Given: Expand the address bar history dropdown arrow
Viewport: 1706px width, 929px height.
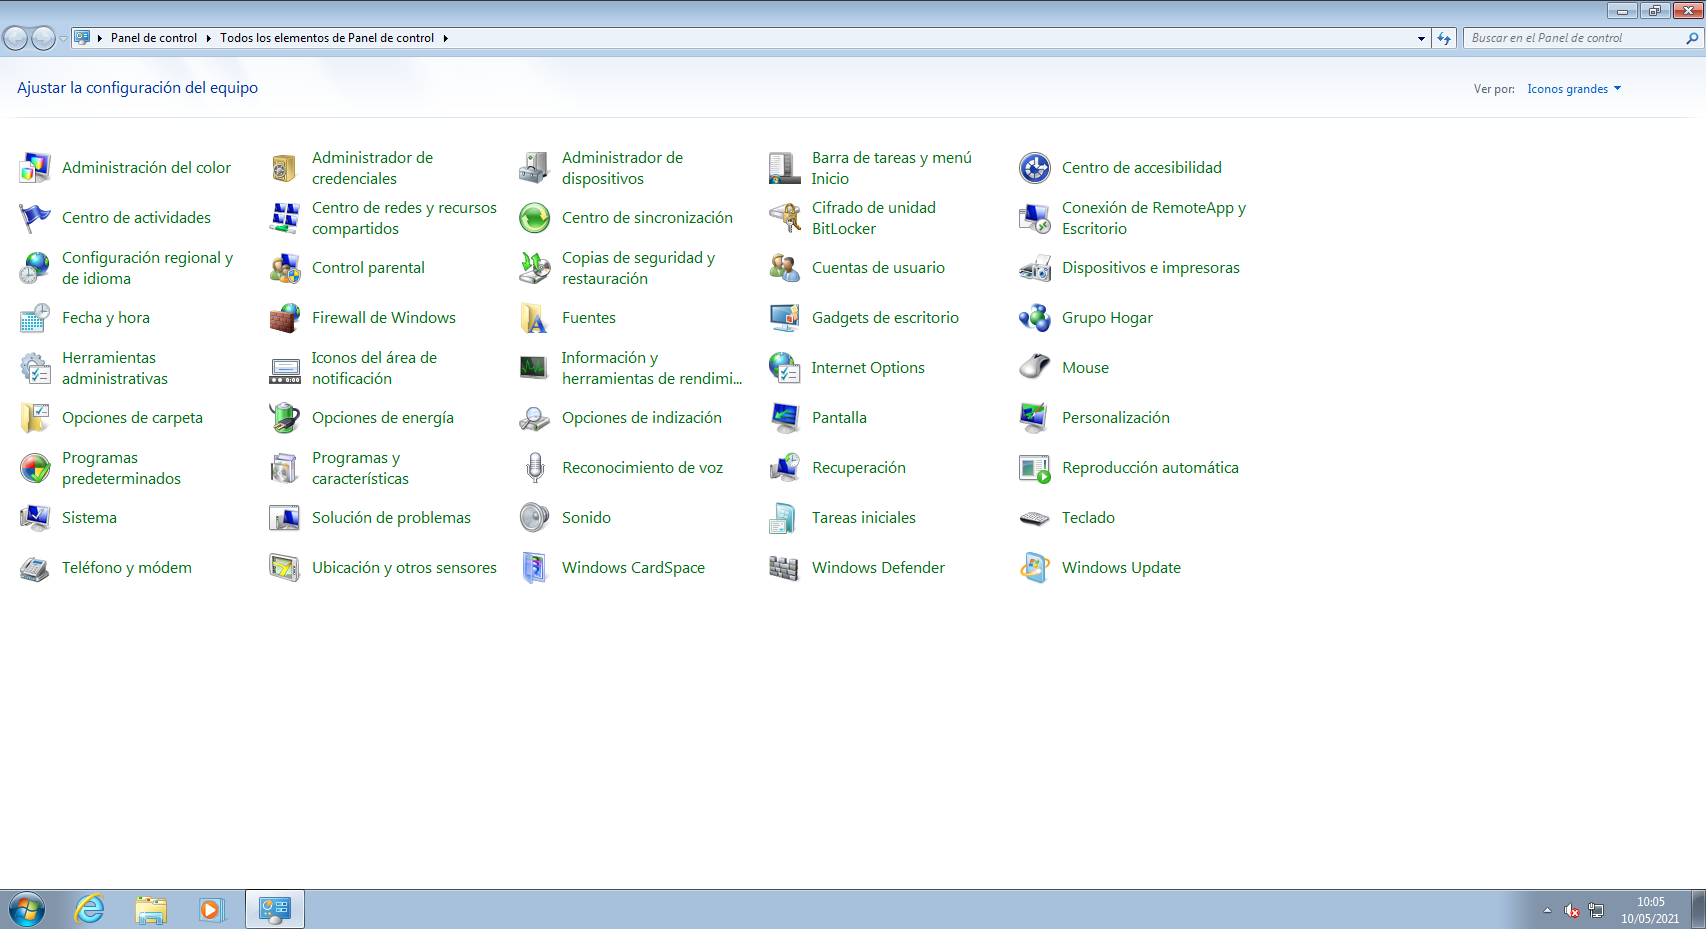Looking at the screenshot, I should point(1421,38).
